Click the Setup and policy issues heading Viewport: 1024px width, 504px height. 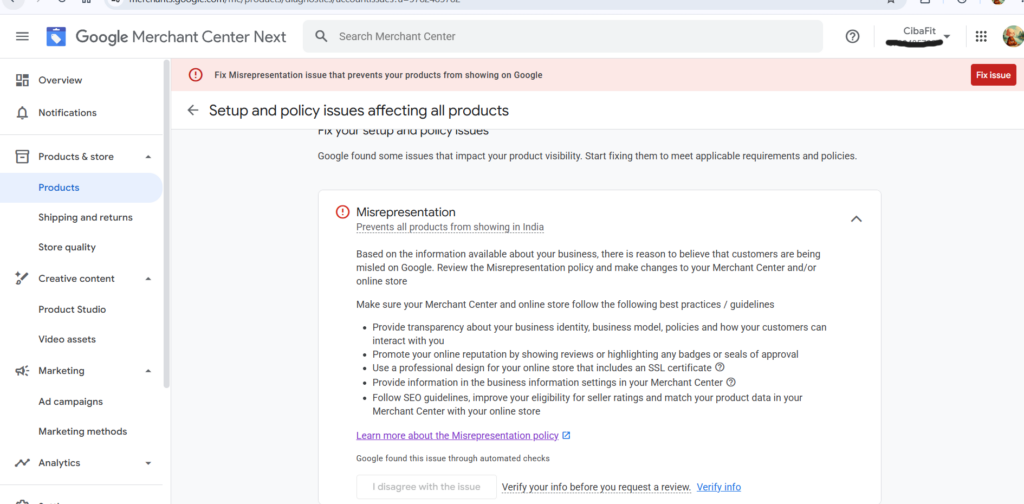(x=359, y=110)
